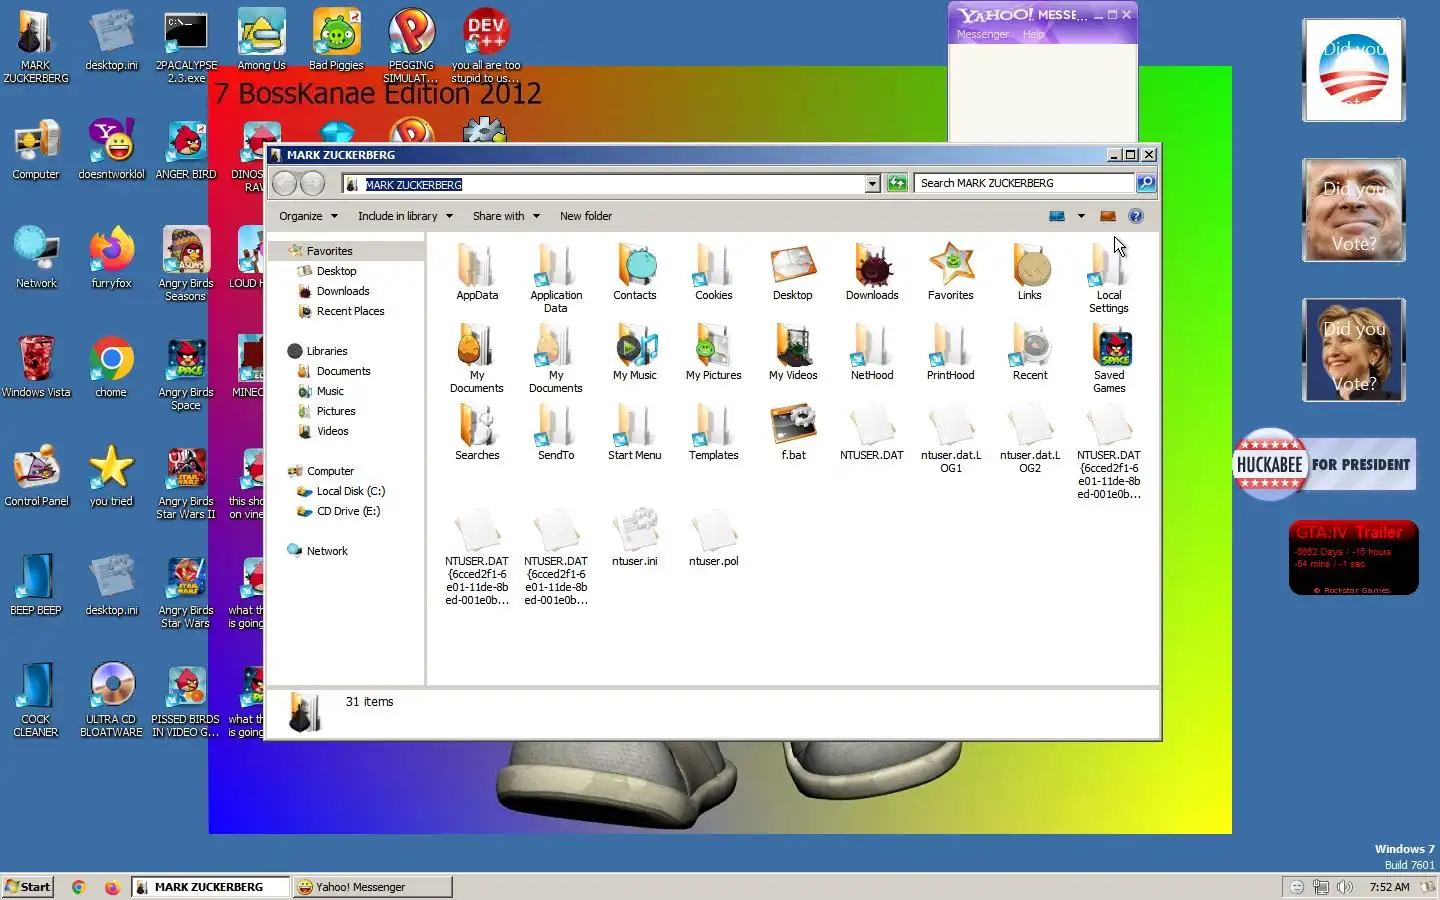The width and height of the screenshot is (1440, 900).
Task: Click the volume speaker tray icon
Action: click(x=1345, y=887)
